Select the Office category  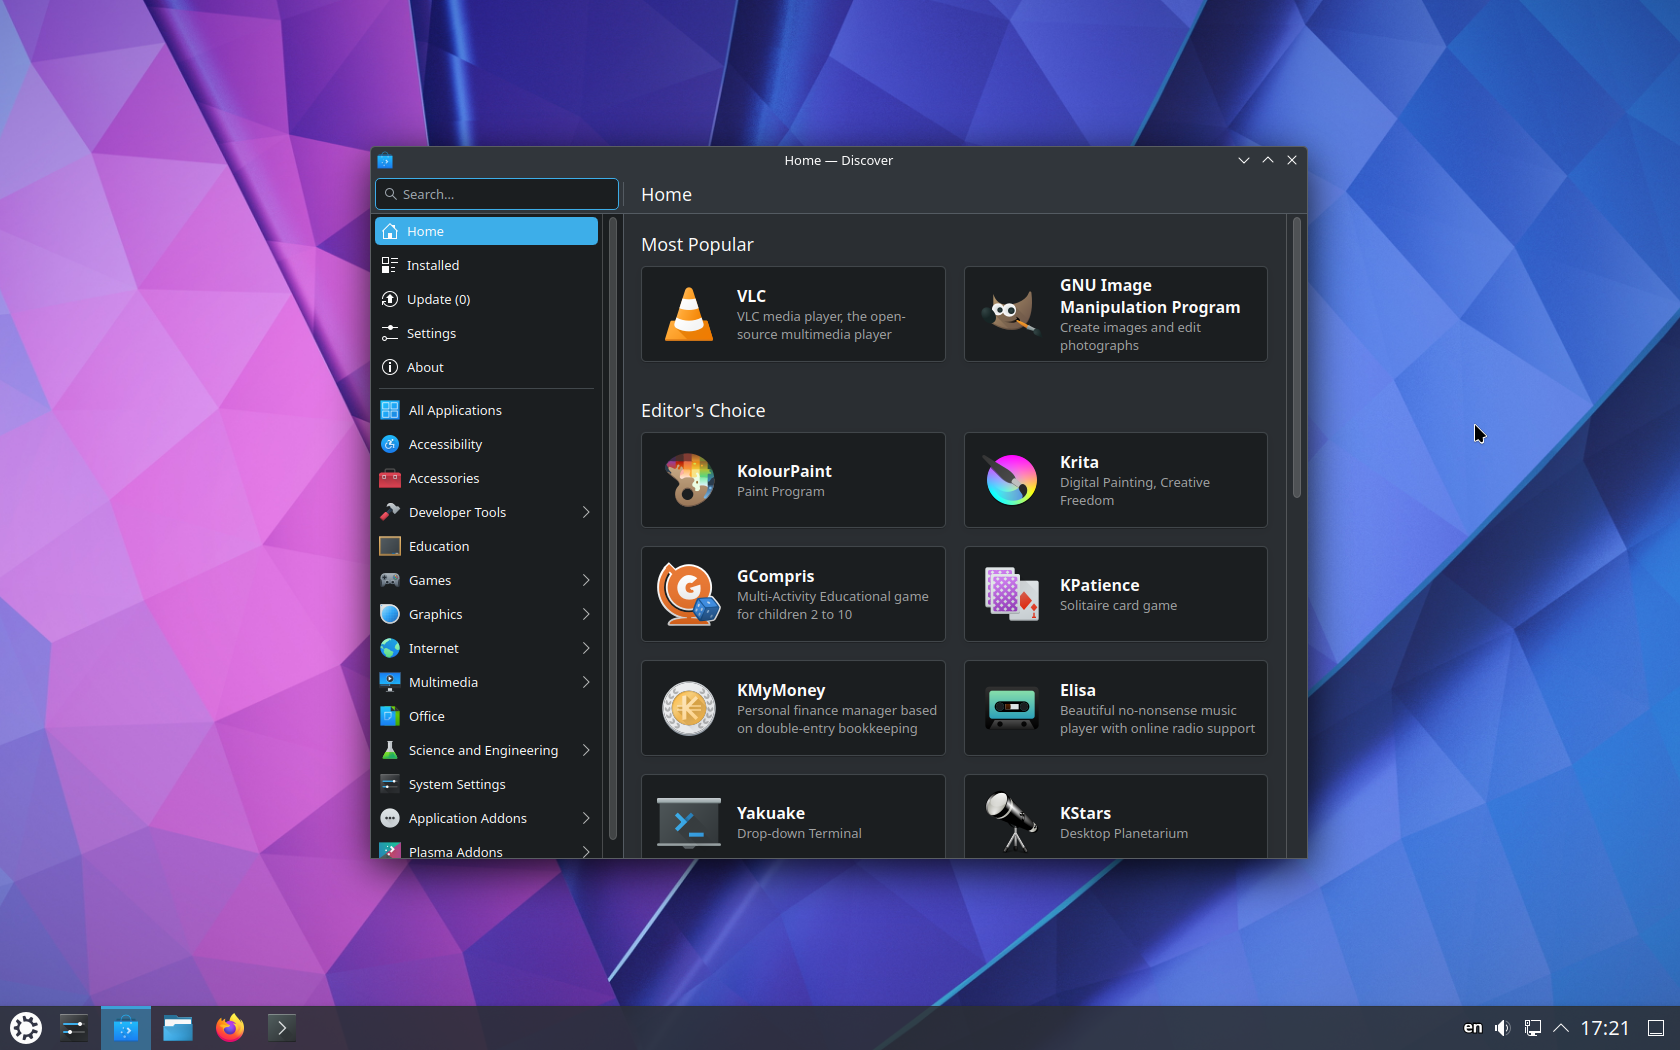(x=486, y=716)
